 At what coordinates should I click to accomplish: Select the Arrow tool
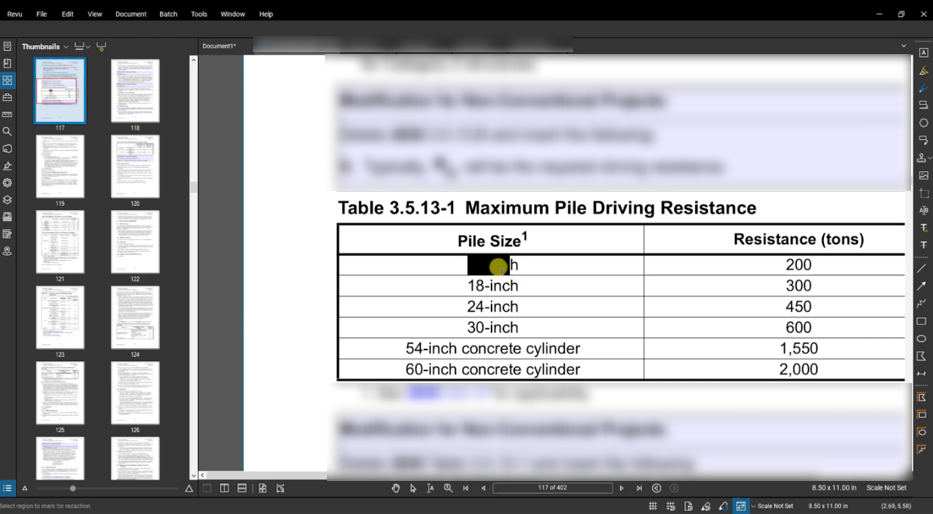pos(922,286)
